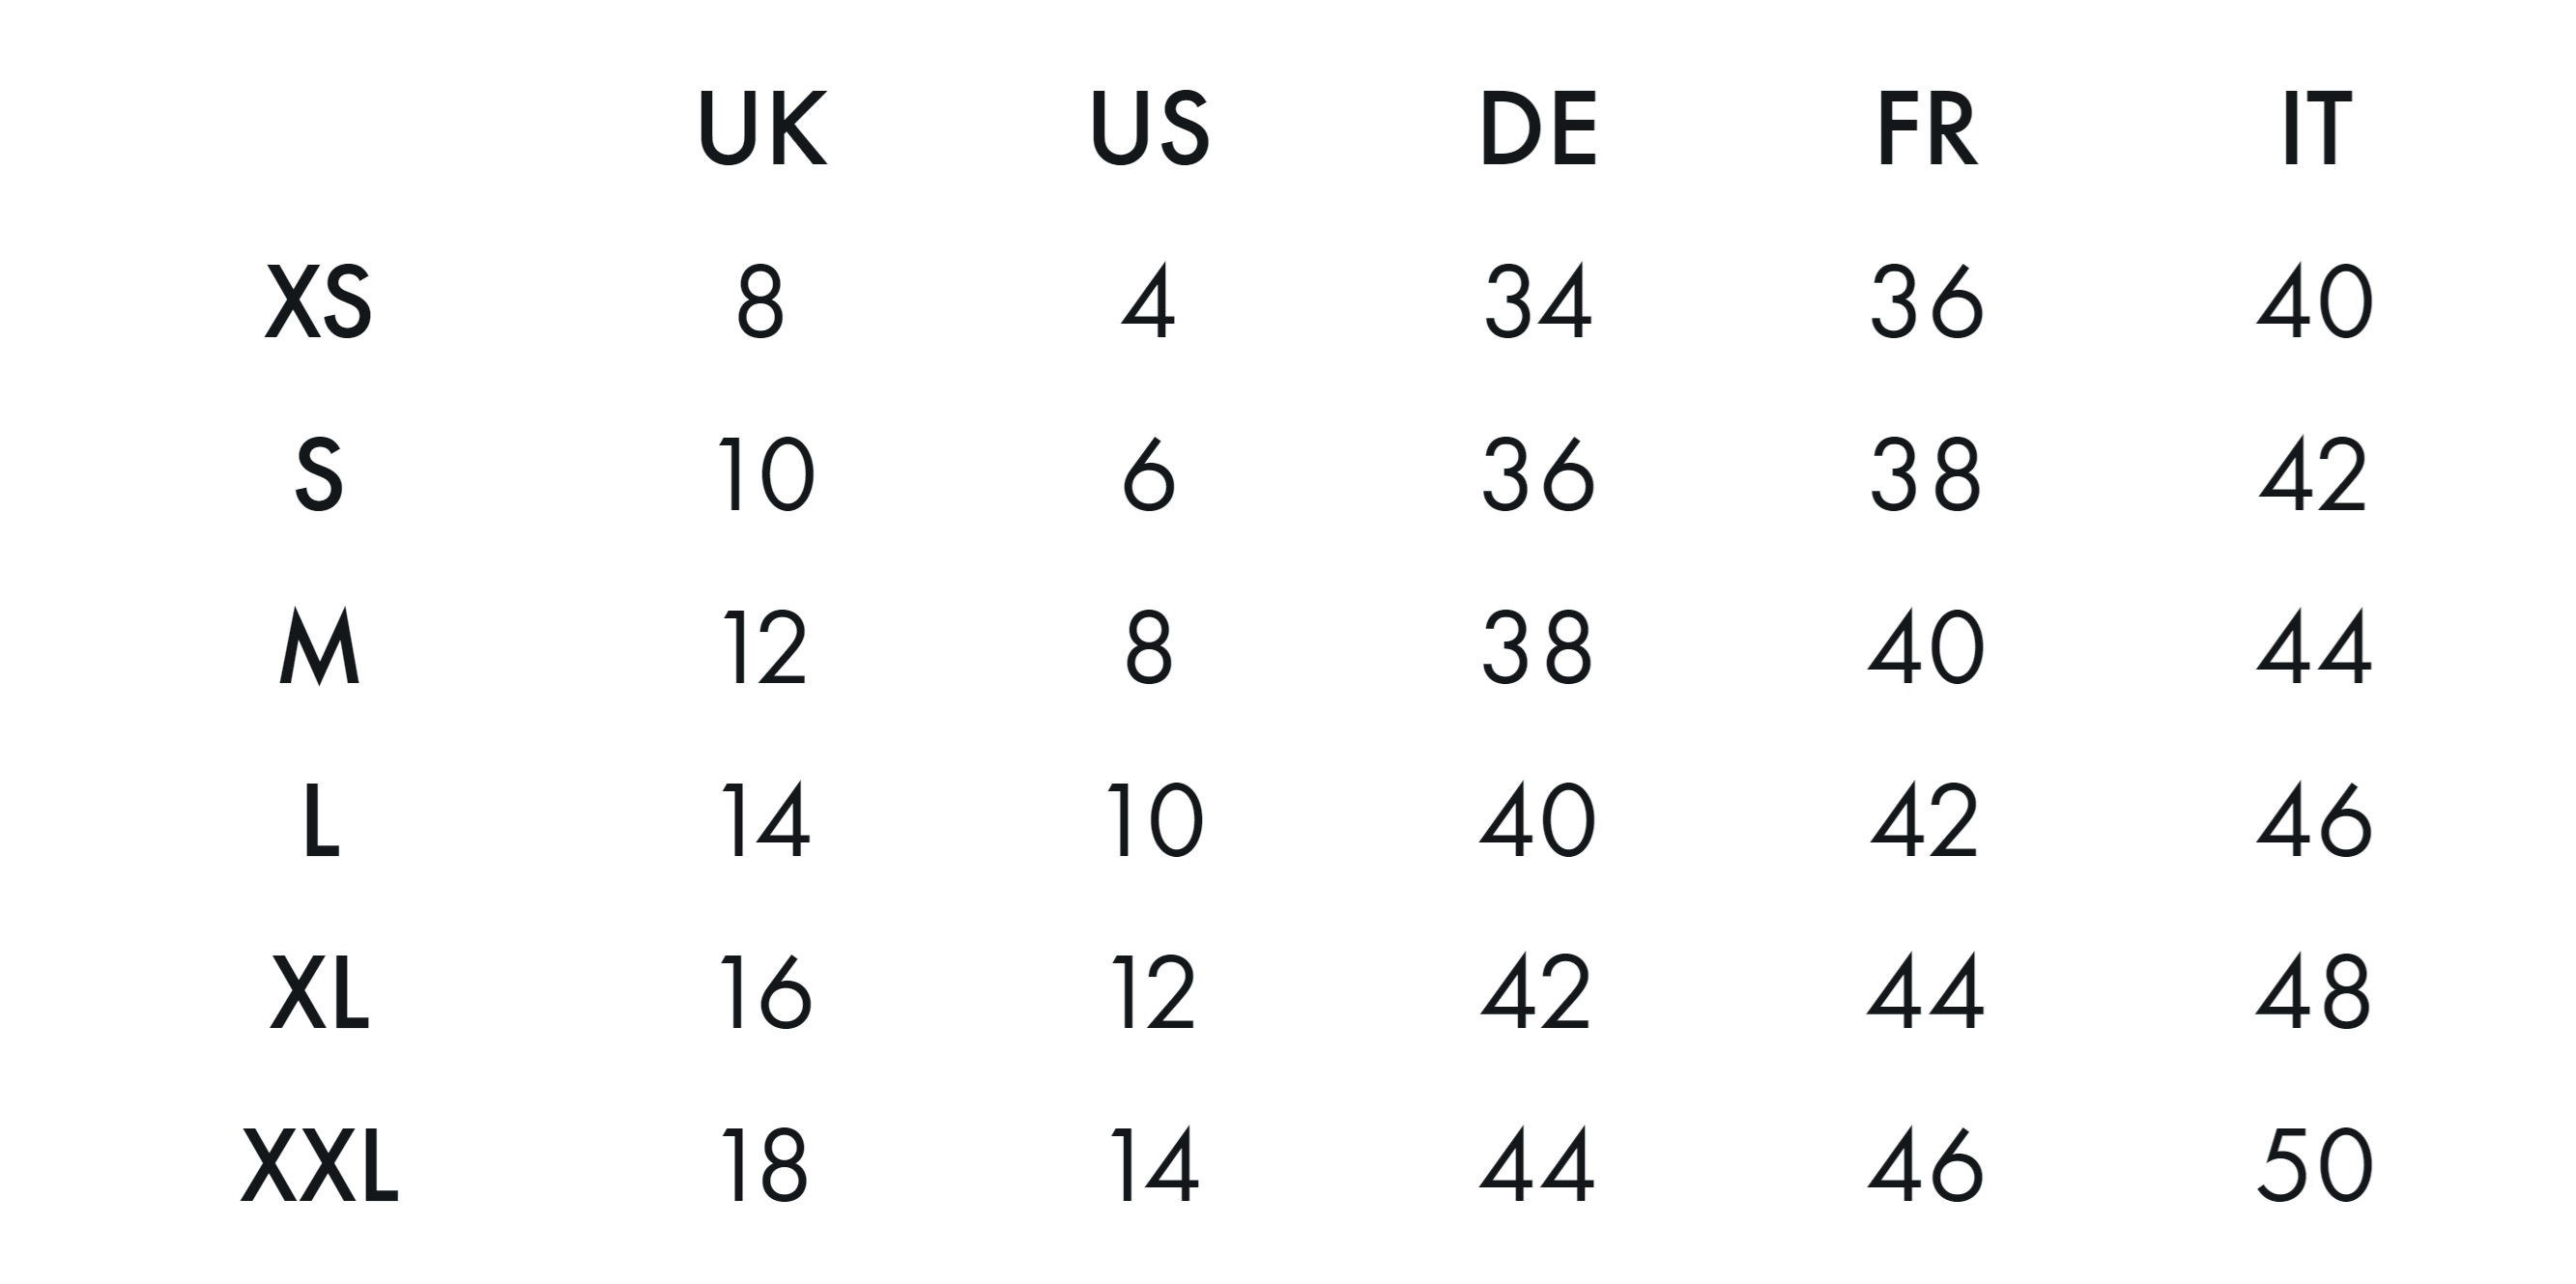Click UK size 18 in XXL row

764,1166
